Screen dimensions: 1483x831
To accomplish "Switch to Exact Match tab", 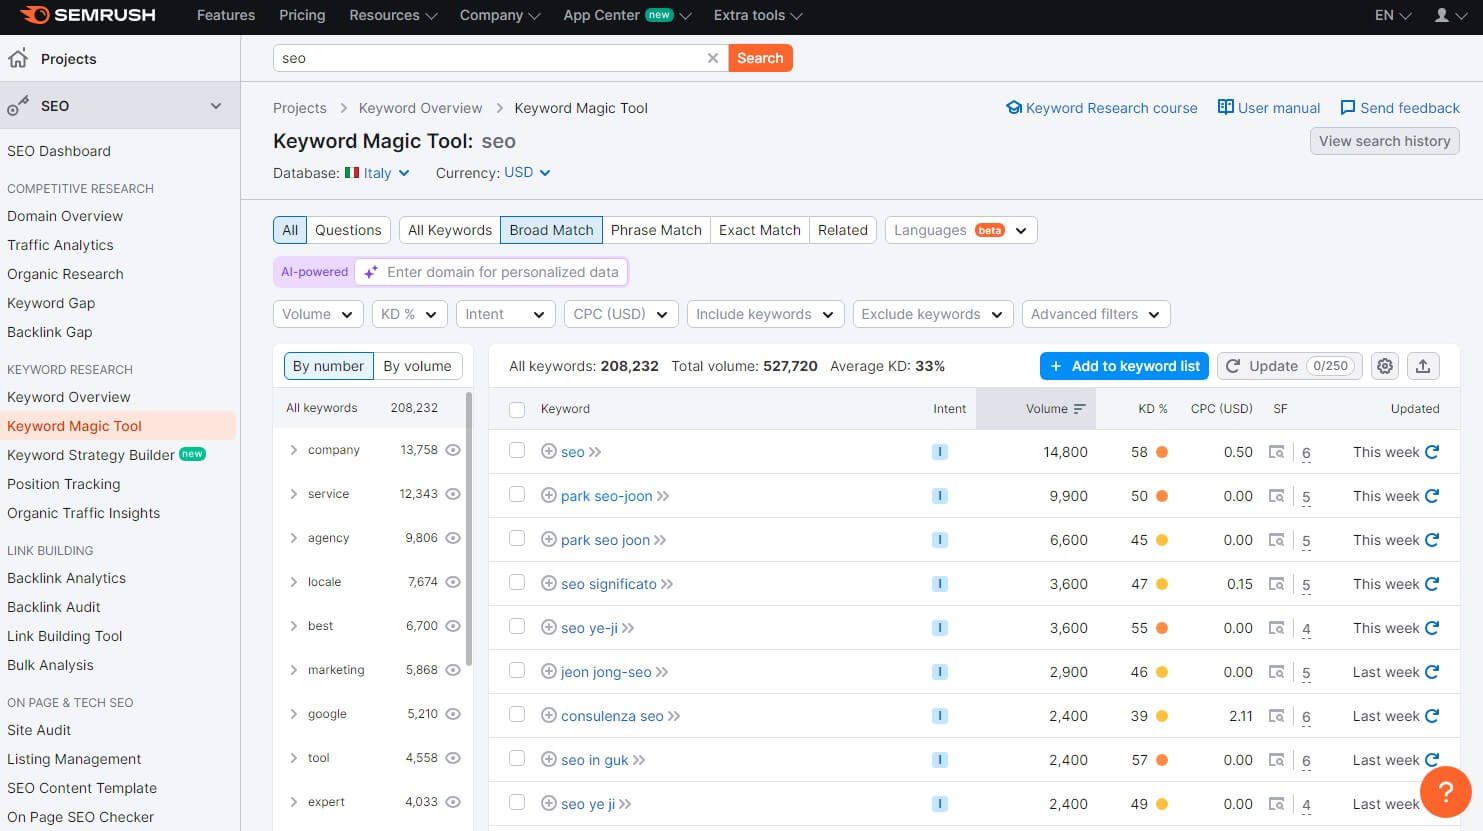I will click(760, 230).
